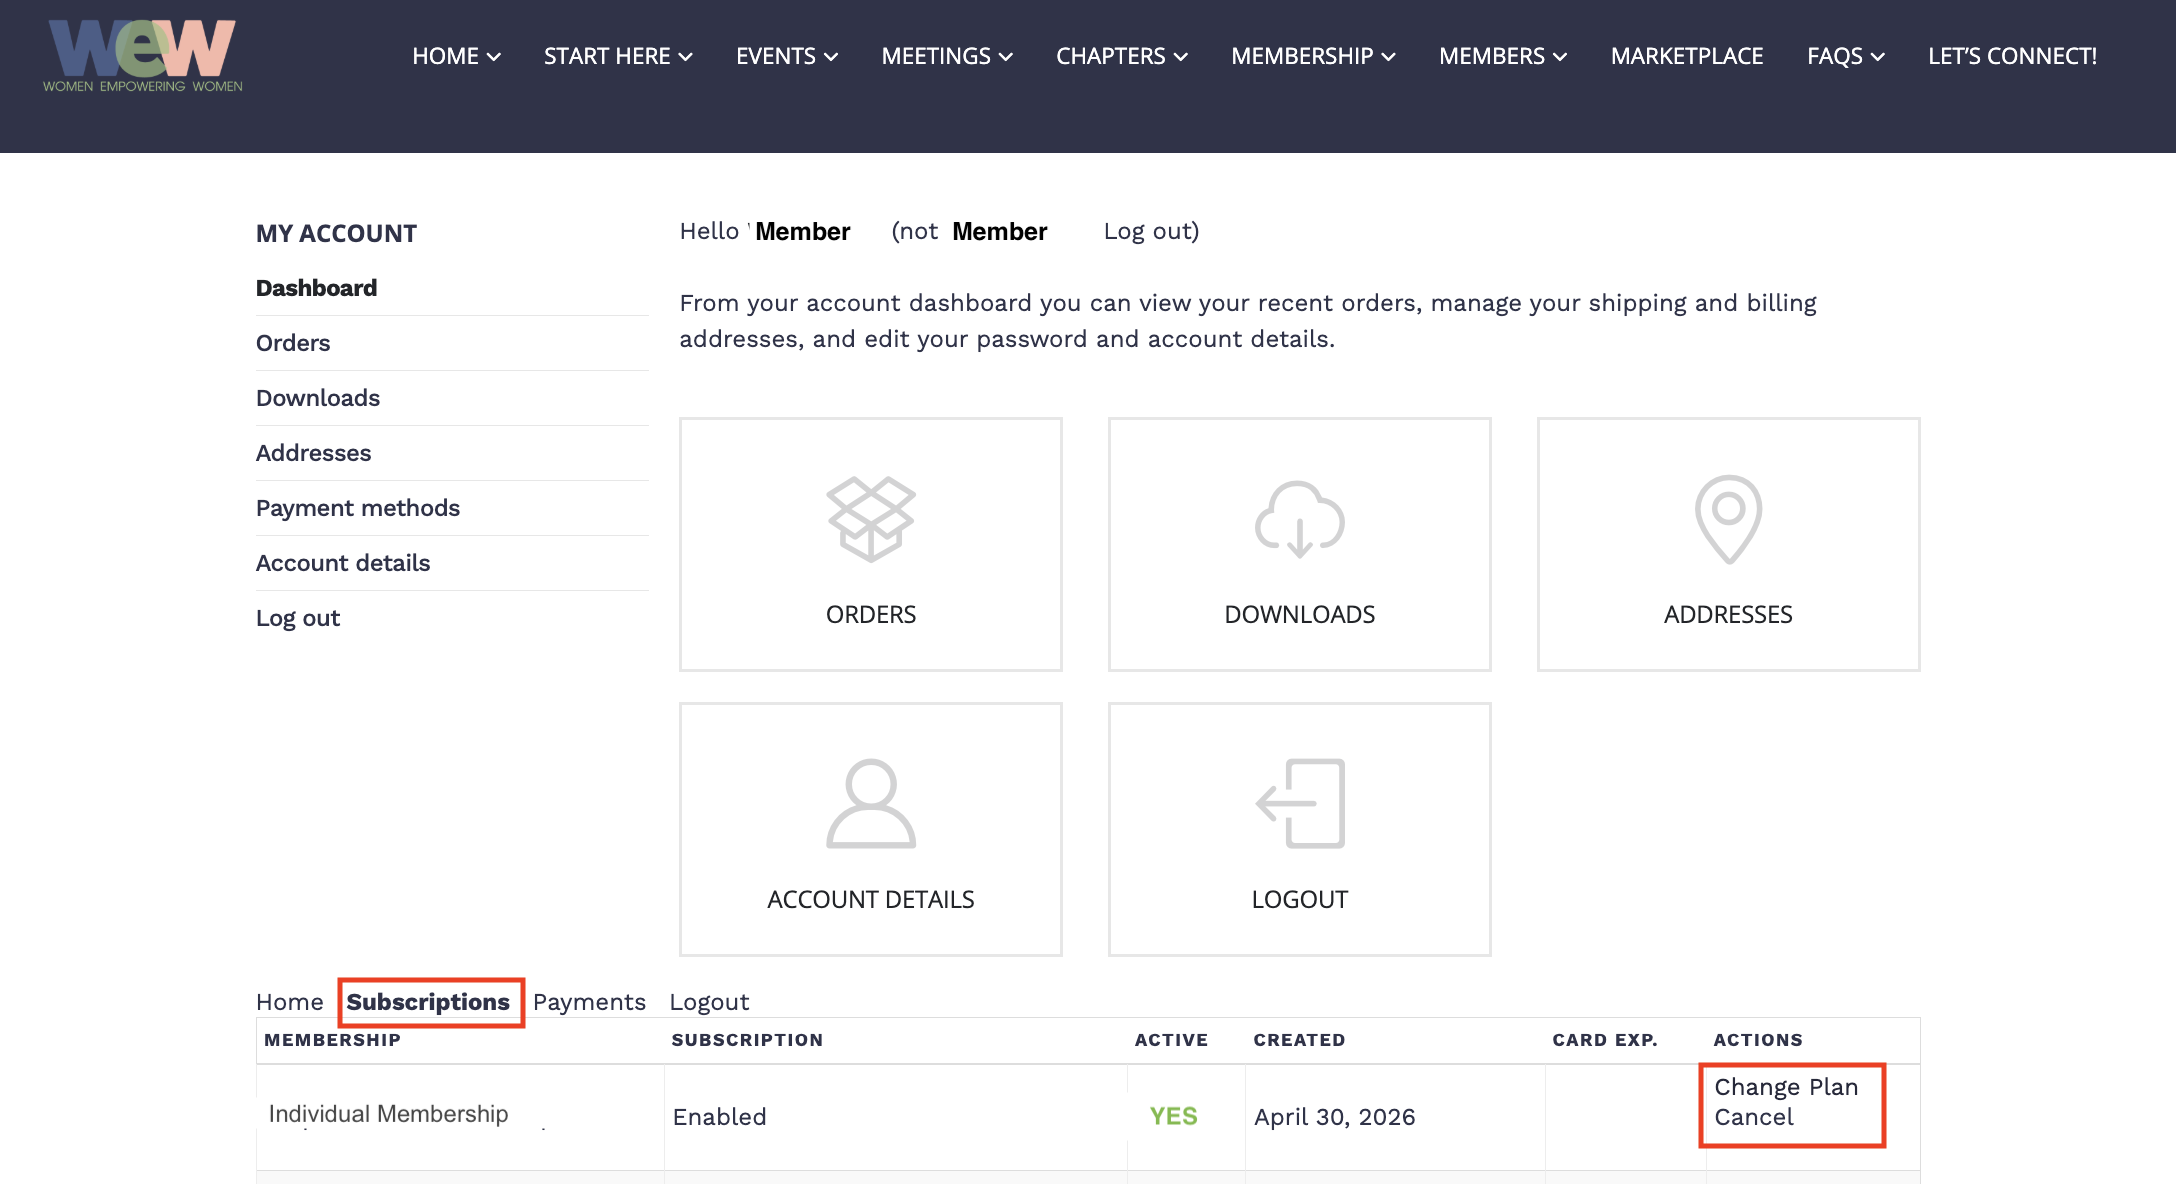Click the ORDERS tile label
The width and height of the screenshot is (2176, 1184).
pyautogui.click(x=871, y=615)
